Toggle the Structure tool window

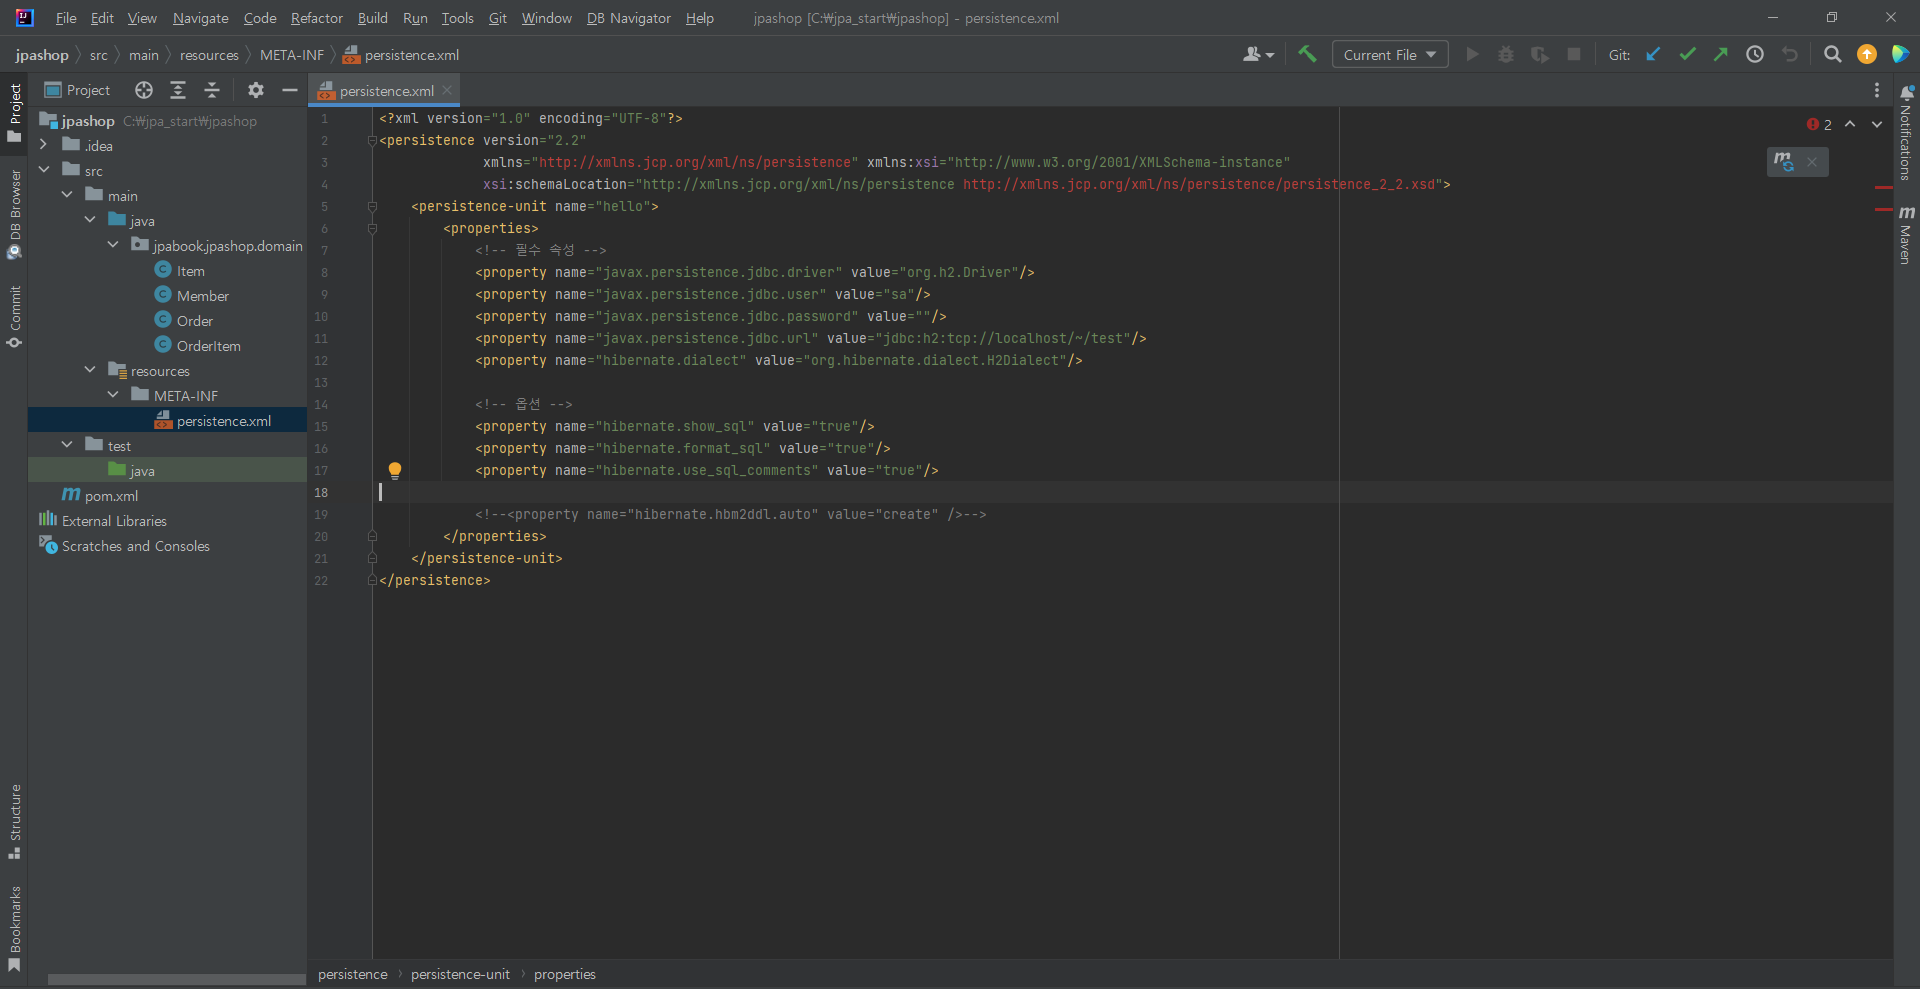point(14,822)
